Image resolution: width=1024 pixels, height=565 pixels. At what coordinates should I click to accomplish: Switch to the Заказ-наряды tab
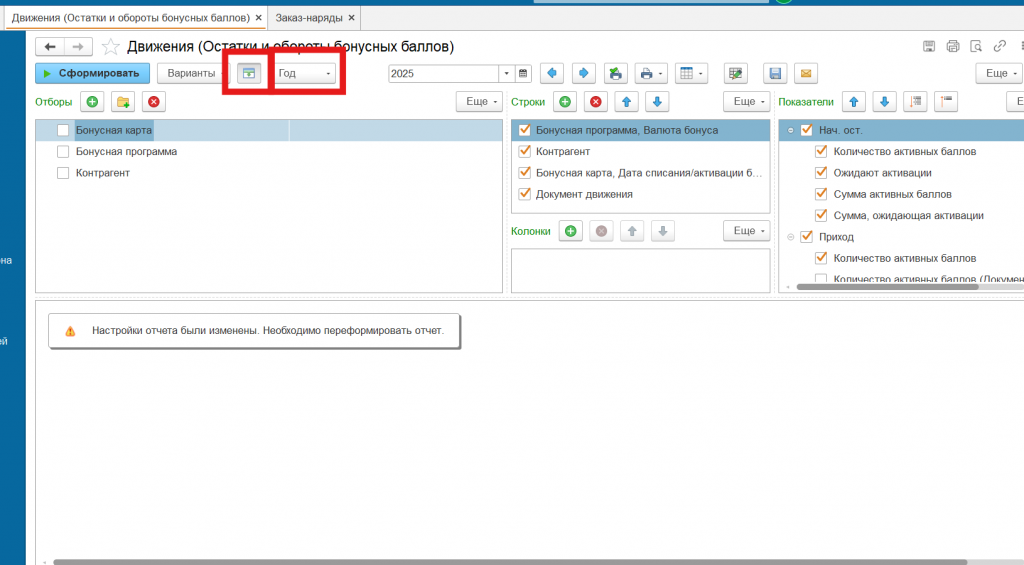coord(309,18)
